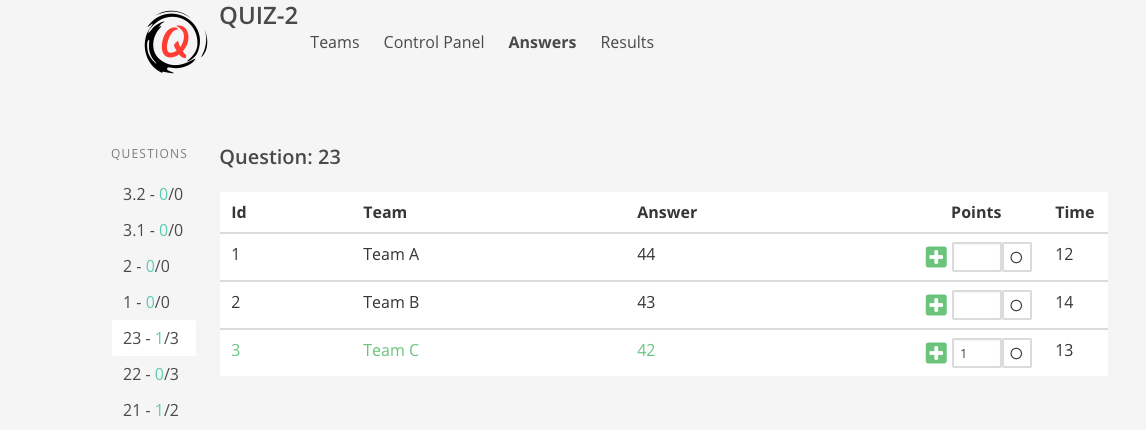
Task: Click the red Q quiz logo
Action: coord(175,42)
